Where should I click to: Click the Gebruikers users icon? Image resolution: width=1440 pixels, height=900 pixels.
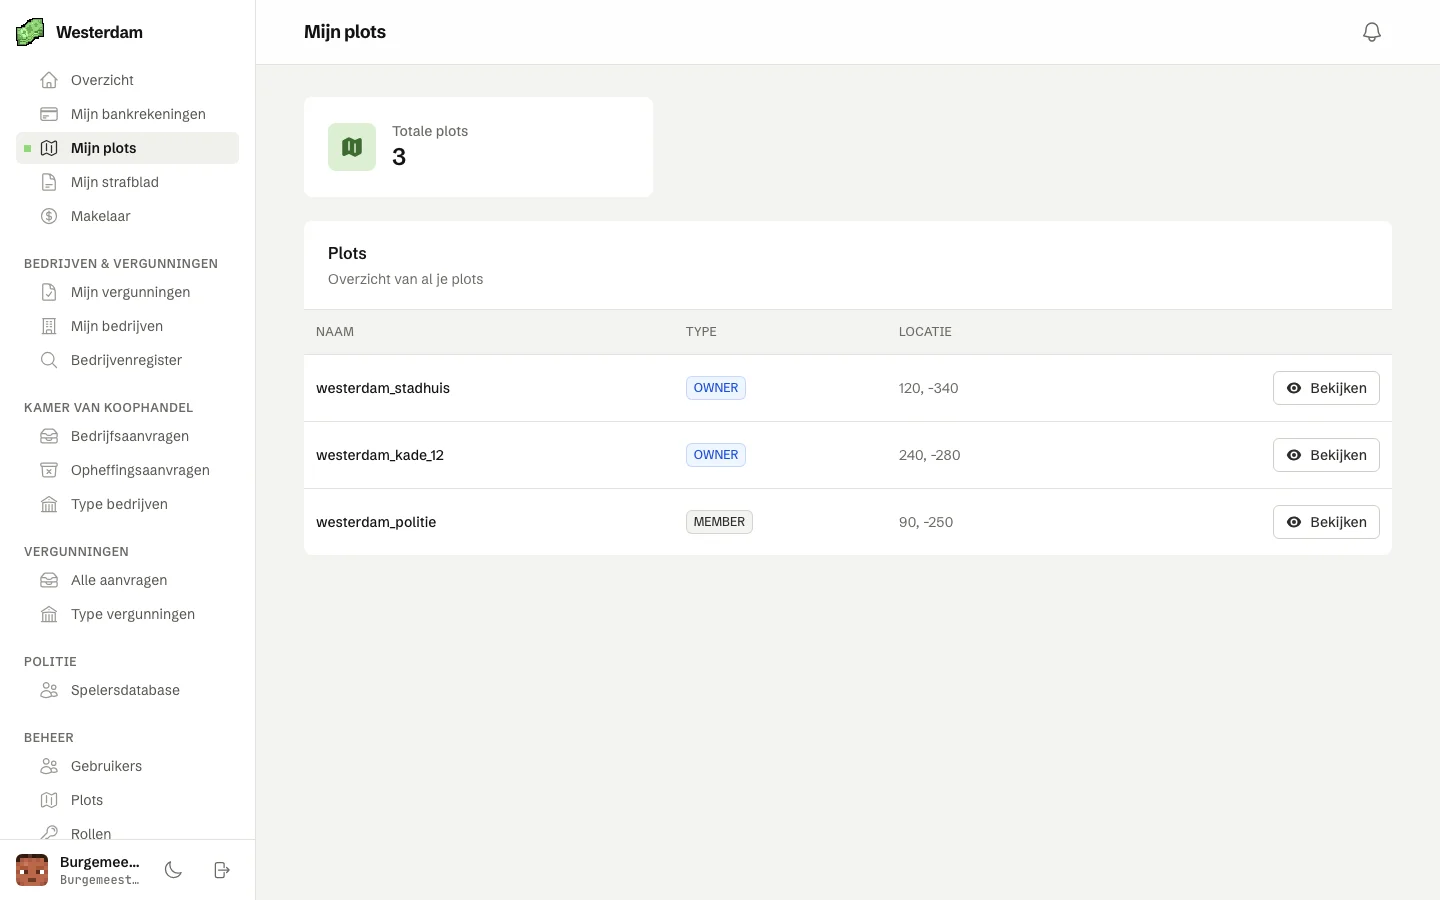[x=49, y=766]
